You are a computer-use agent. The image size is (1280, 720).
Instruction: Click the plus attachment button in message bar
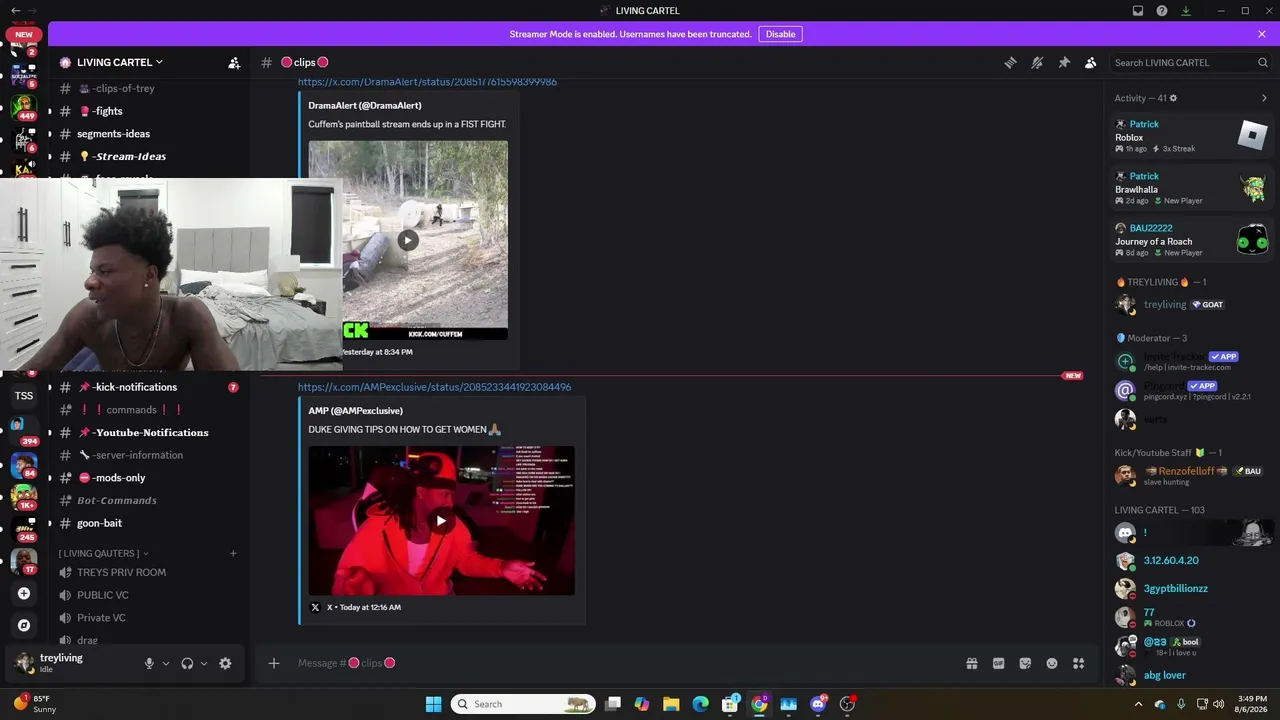click(x=274, y=663)
